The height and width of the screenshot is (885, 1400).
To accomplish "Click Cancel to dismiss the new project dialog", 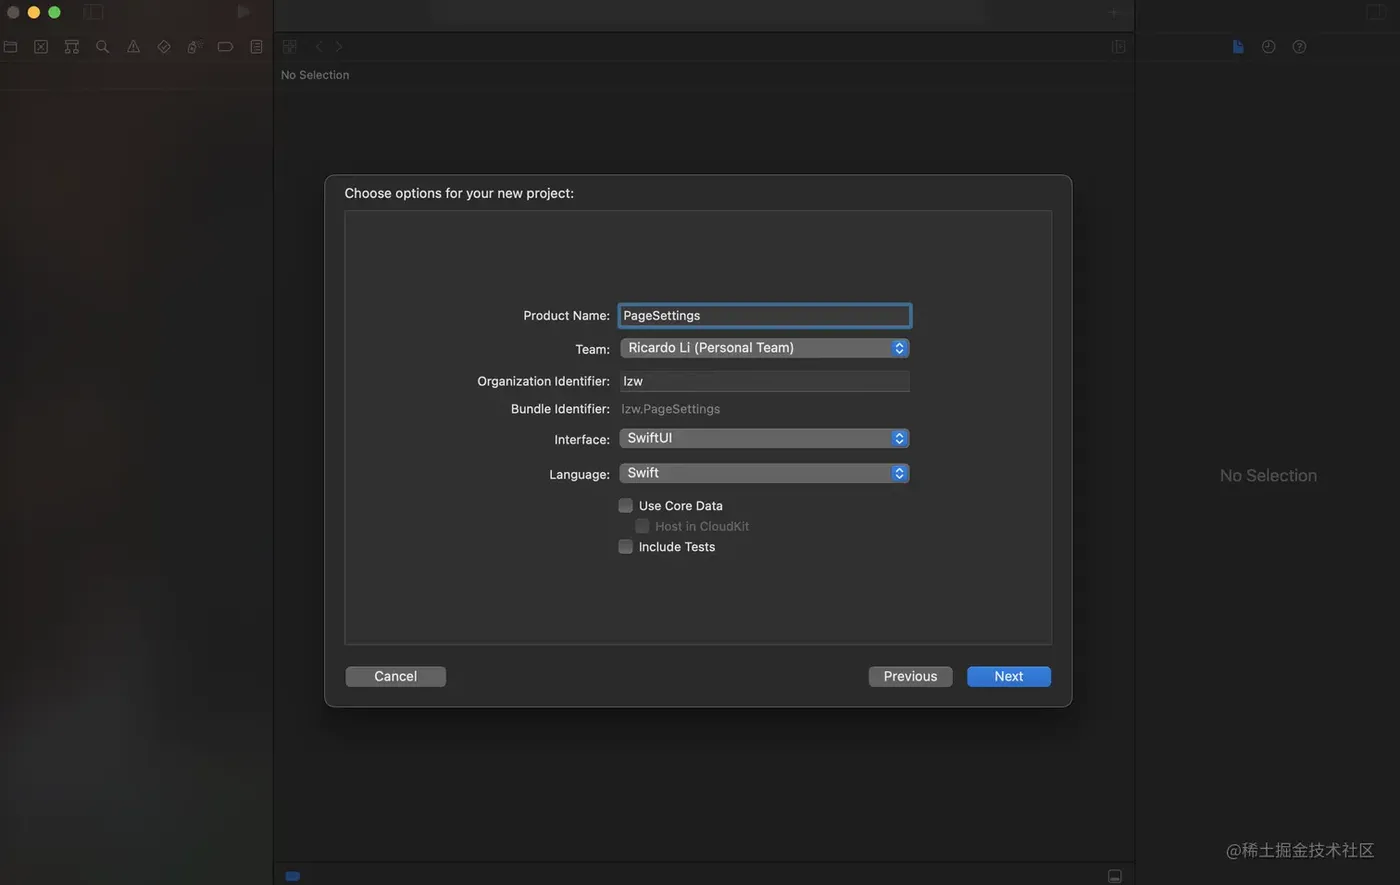I will coord(396,676).
